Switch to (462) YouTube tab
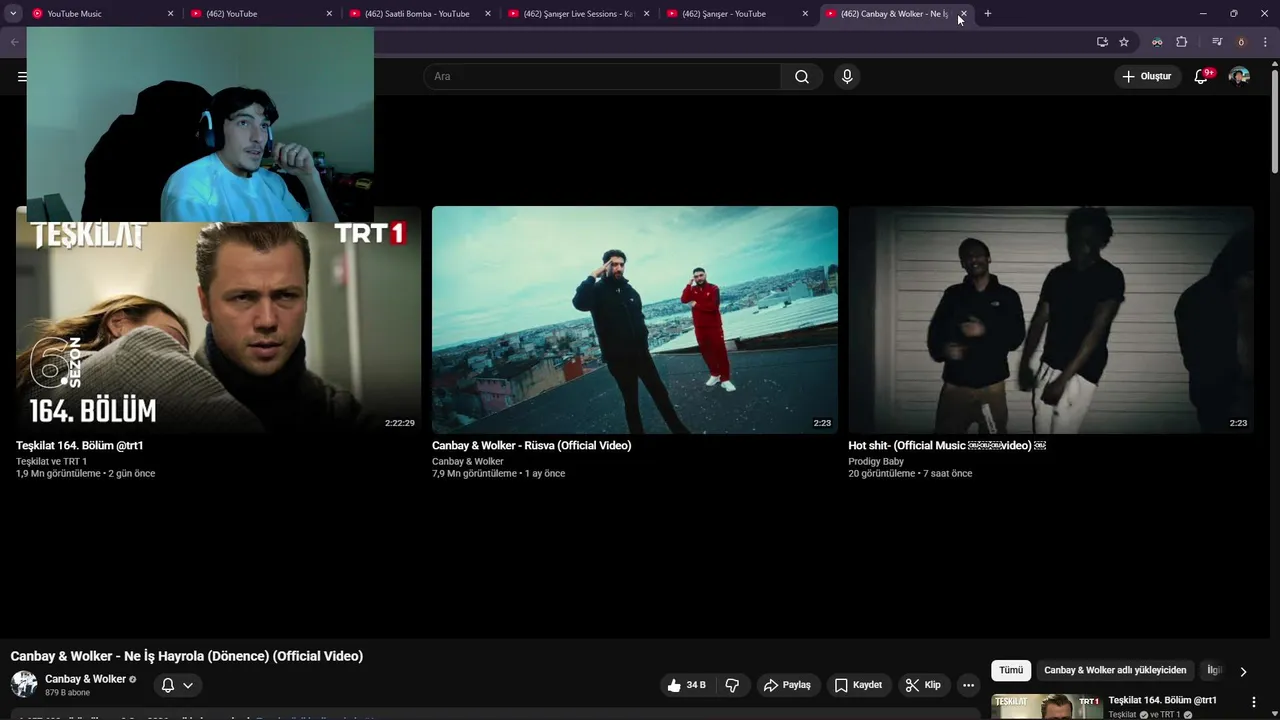 click(x=260, y=14)
